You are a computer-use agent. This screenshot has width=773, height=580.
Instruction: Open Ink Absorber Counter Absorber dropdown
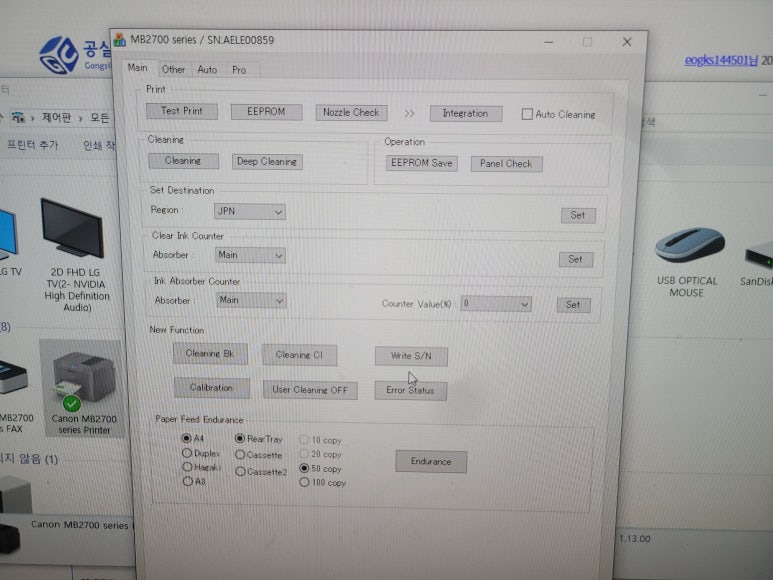pyautogui.click(x=251, y=300)
